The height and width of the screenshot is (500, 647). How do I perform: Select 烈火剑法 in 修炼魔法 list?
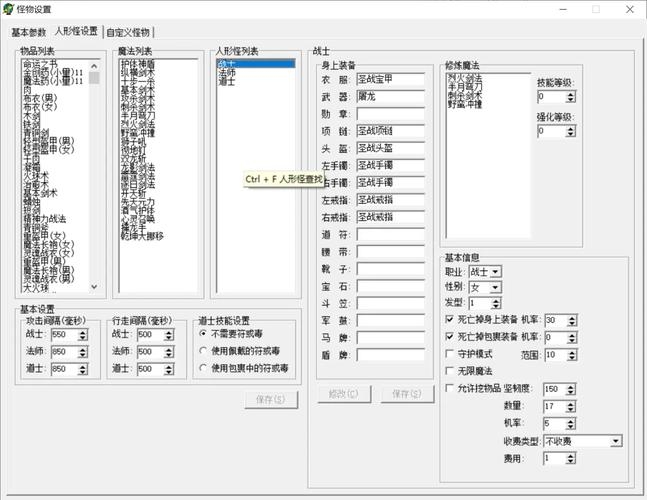(x=465, y=78)
